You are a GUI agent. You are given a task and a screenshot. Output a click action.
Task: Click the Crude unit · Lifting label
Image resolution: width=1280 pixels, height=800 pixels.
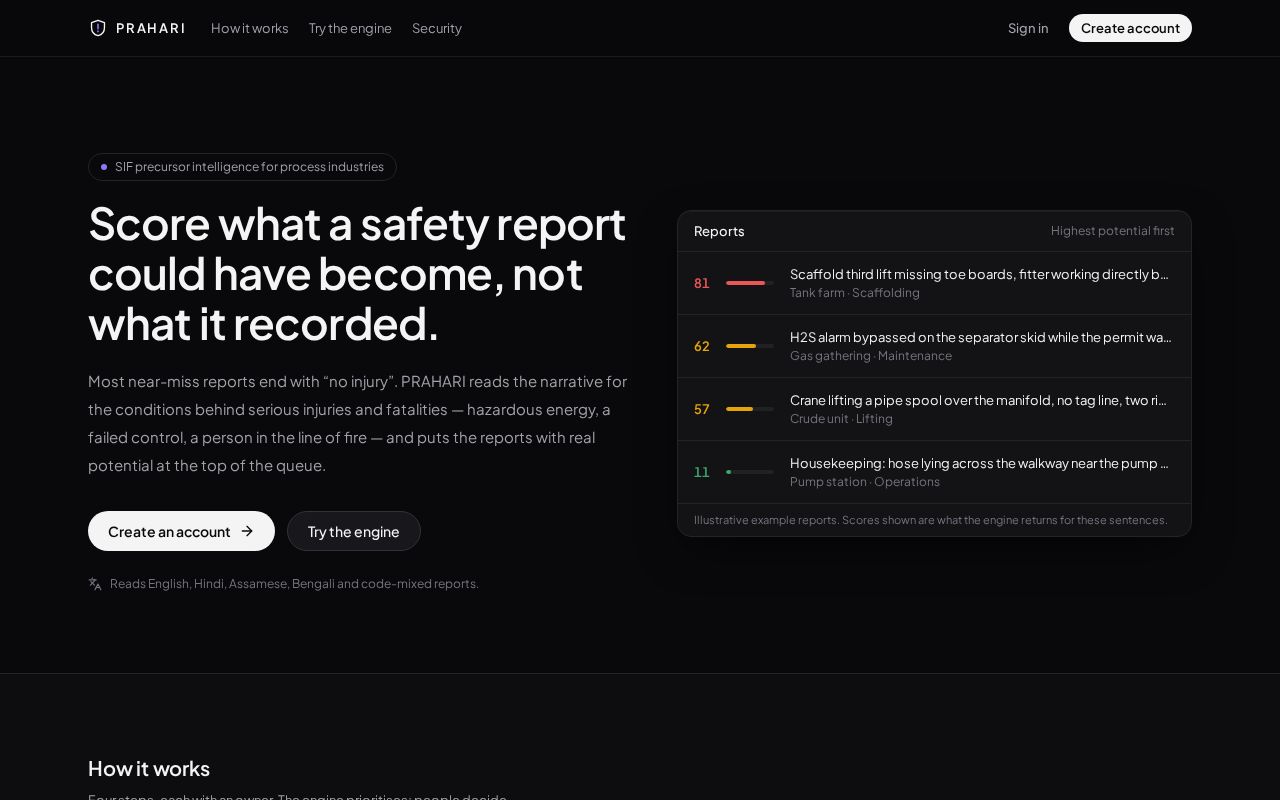(x=841, y=419)
